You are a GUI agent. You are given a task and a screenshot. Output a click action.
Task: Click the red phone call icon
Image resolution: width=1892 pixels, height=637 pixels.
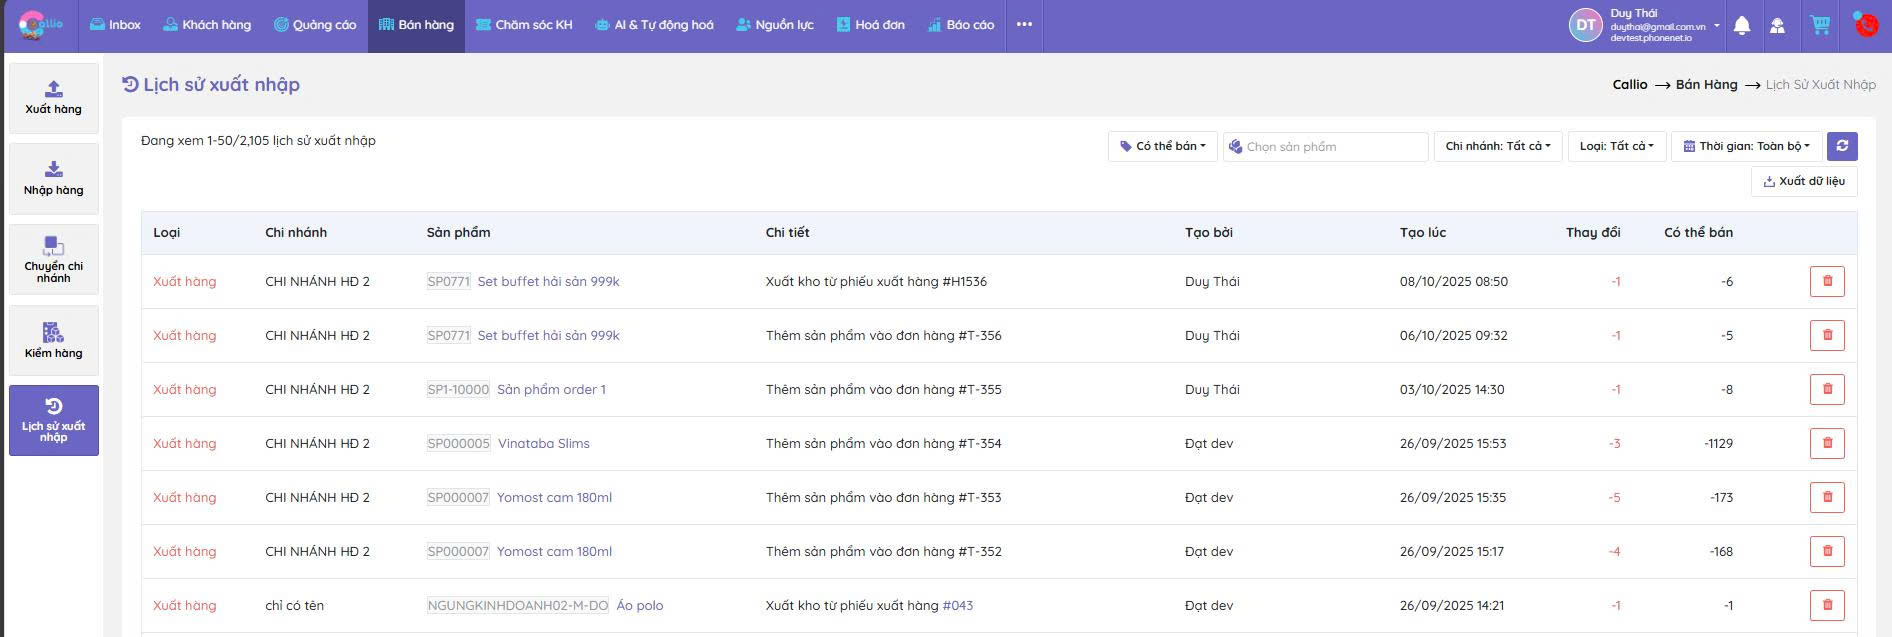coord(1866,26)
